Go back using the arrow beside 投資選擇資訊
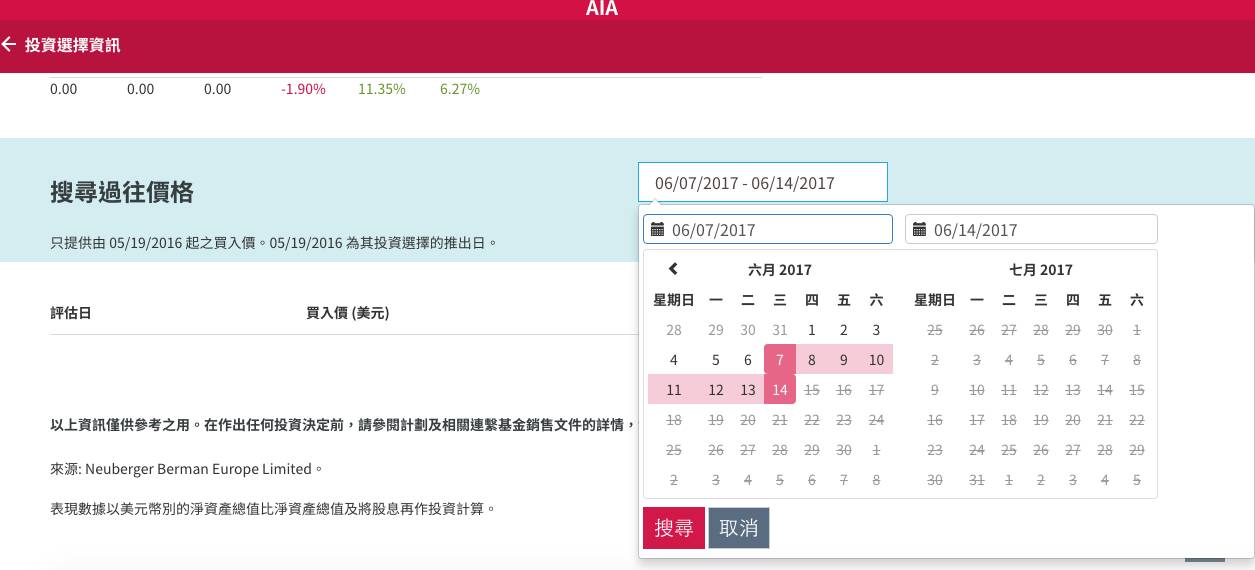This screenshot has width=1255, height=570. (x=9, y=45)
